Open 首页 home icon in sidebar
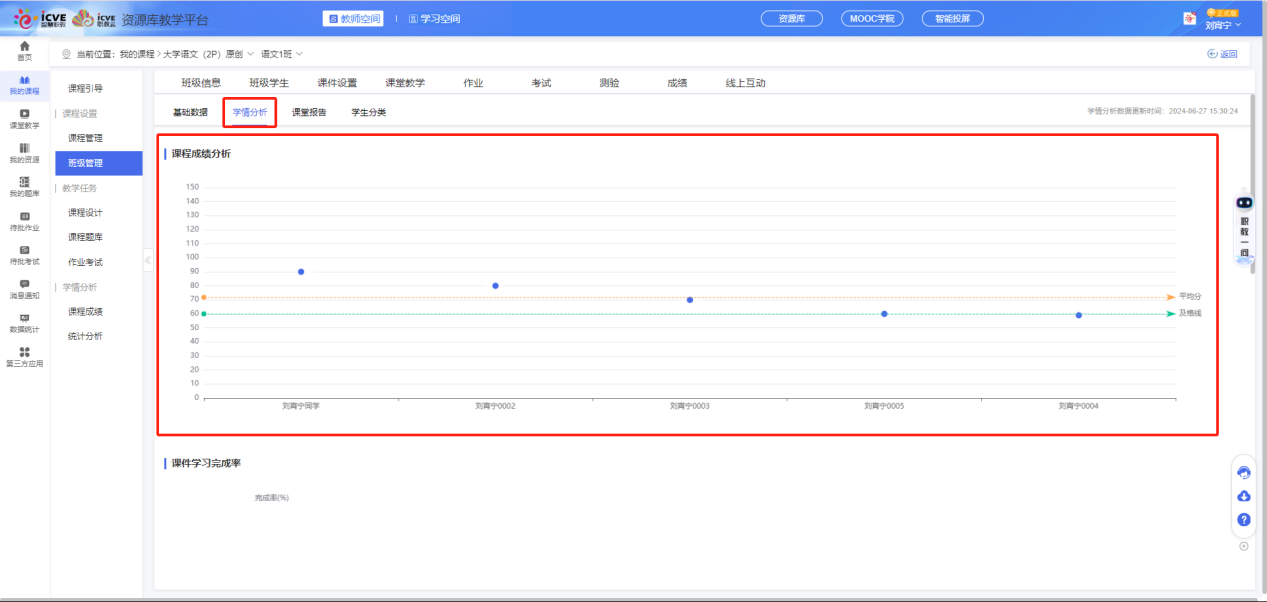The width and height of the screenshot is (1267, 602). pos(24,50)
